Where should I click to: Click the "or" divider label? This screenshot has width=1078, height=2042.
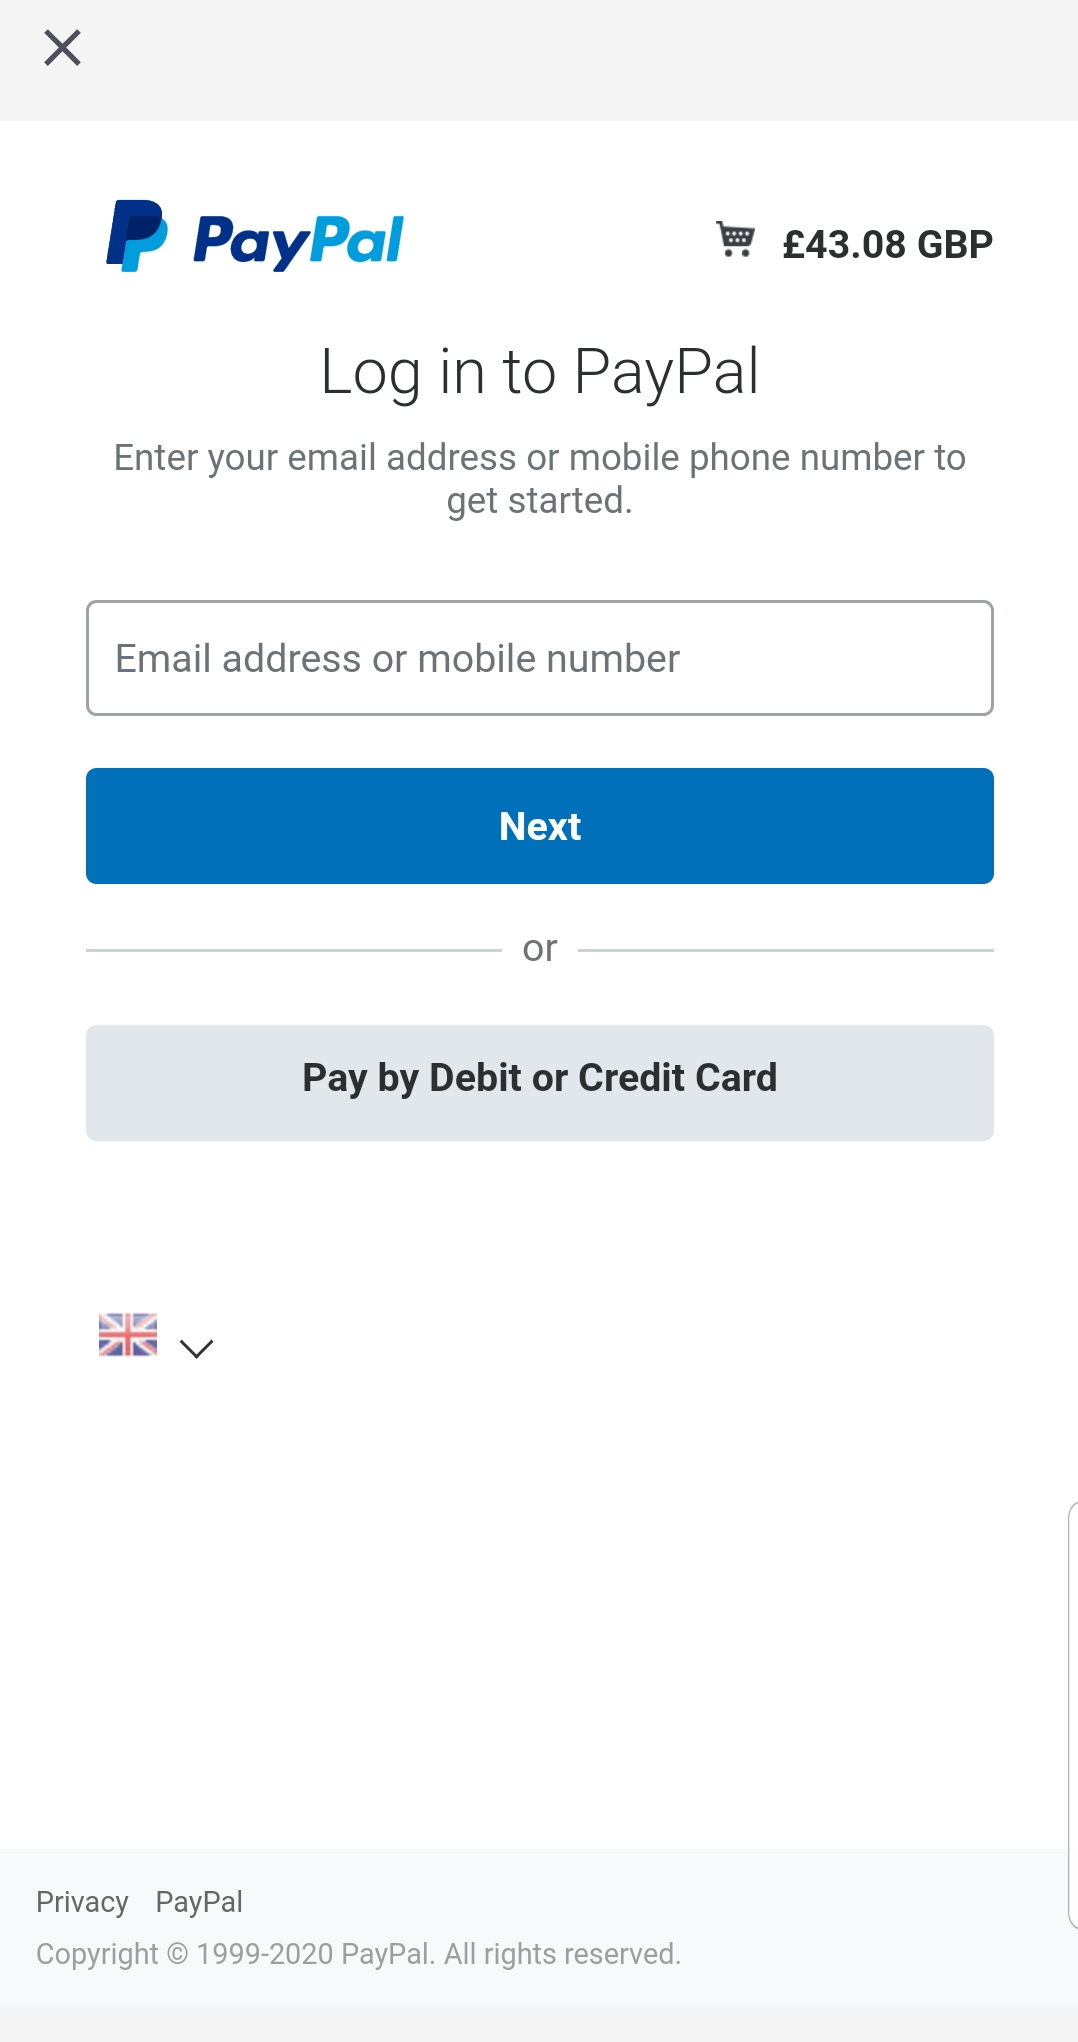[x=540, y=948]
